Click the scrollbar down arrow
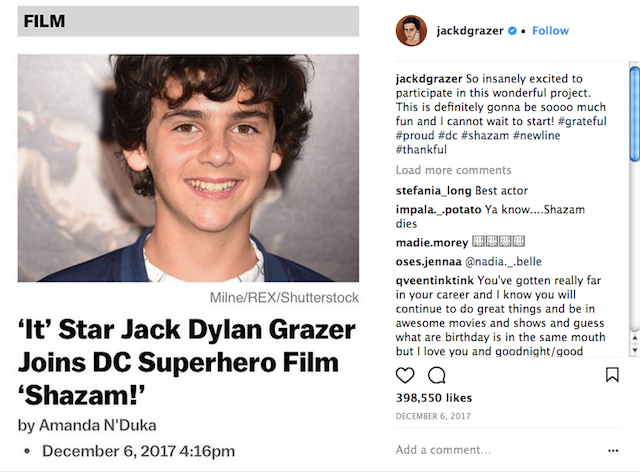The image size is (640, 472). 634,351
